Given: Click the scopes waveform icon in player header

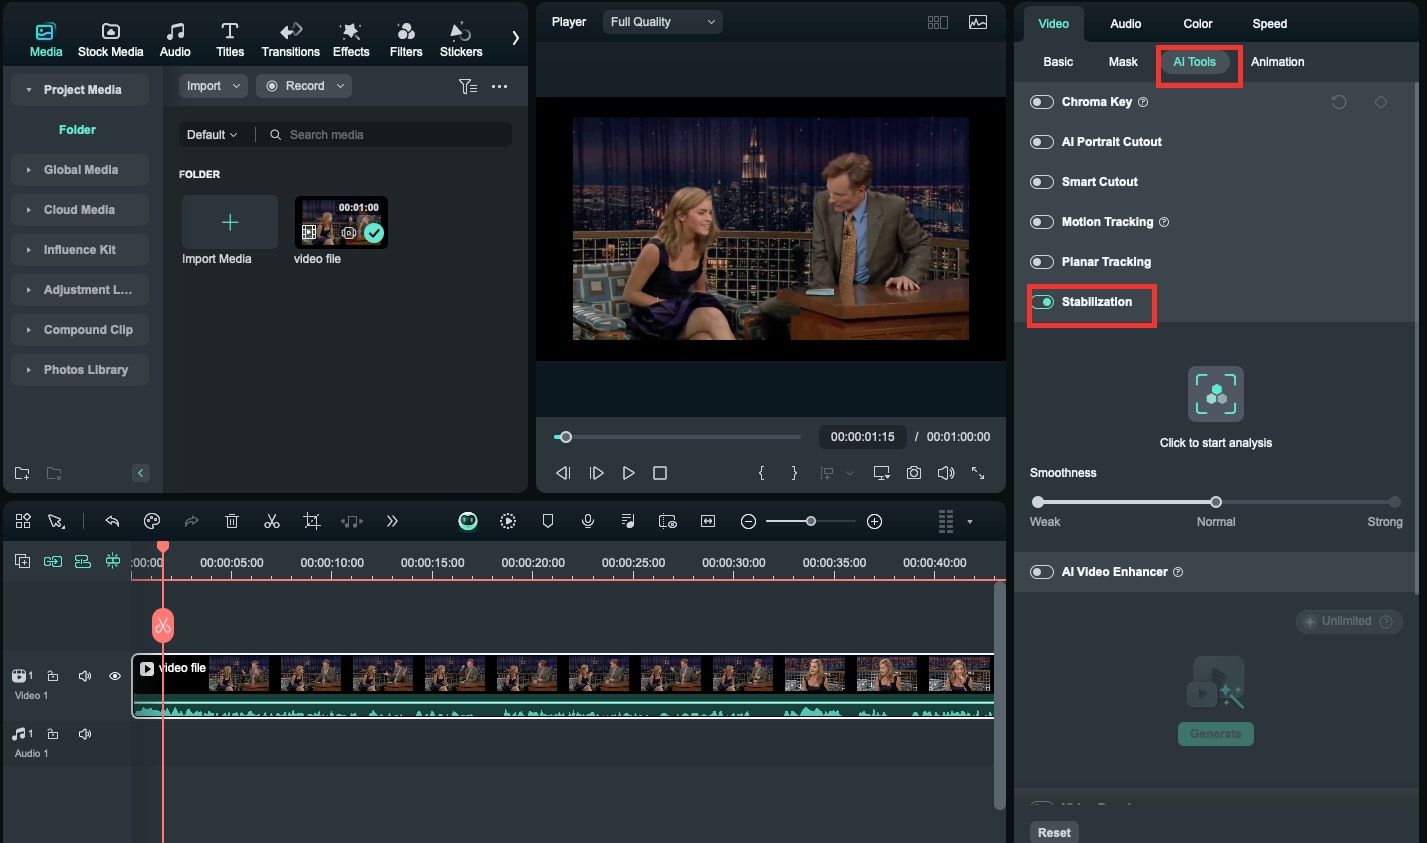Looking at the screenshot, I should tap(978, 22).
